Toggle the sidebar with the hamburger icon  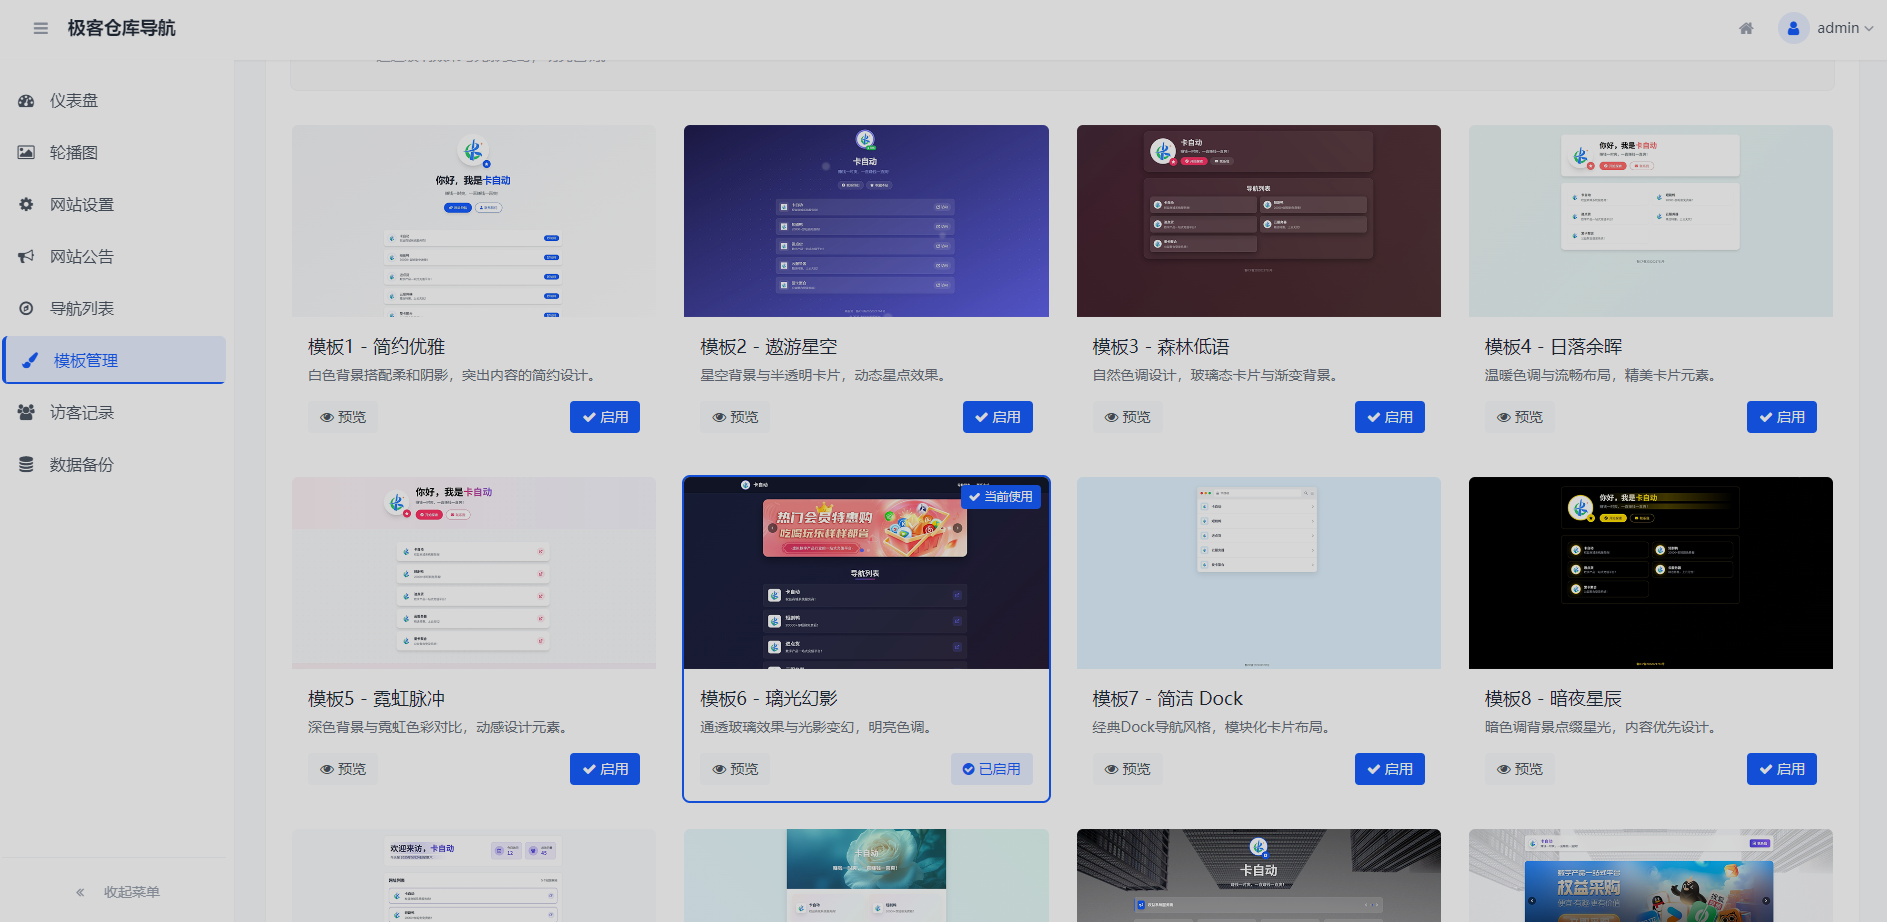point(41,28)
